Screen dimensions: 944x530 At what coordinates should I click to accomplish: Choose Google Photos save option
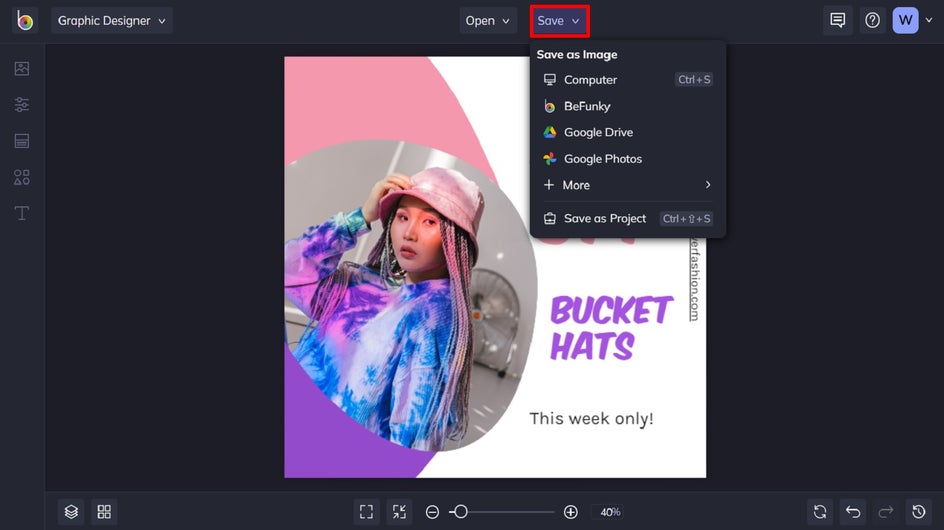[x=627, y=159]
